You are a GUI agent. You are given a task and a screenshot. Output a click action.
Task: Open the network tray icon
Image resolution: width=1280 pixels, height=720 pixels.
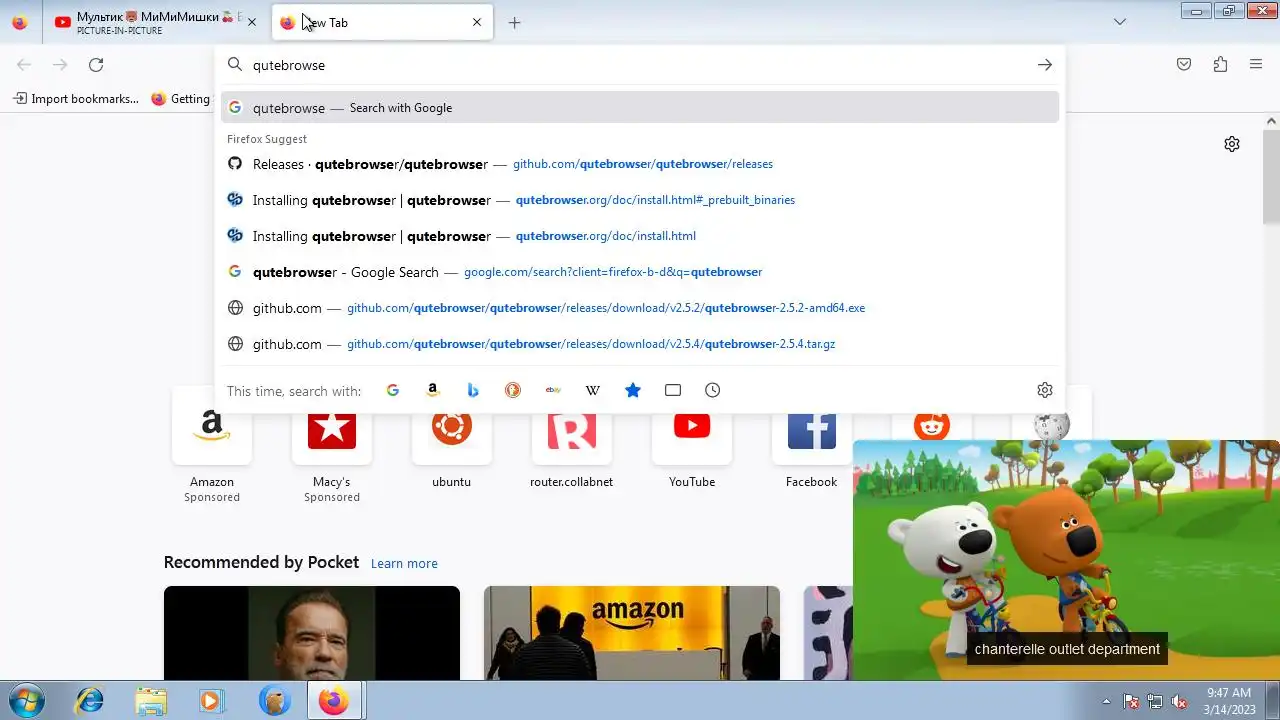coord(1155,701)
